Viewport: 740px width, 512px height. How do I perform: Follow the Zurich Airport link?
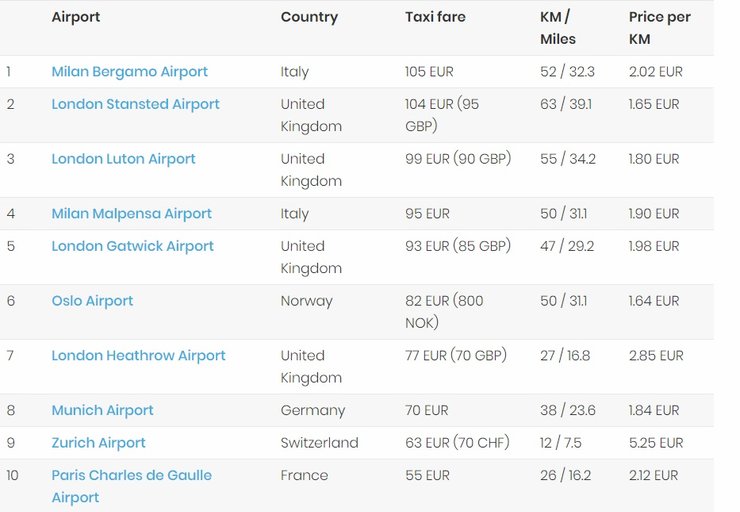click(x=98, y=443)
